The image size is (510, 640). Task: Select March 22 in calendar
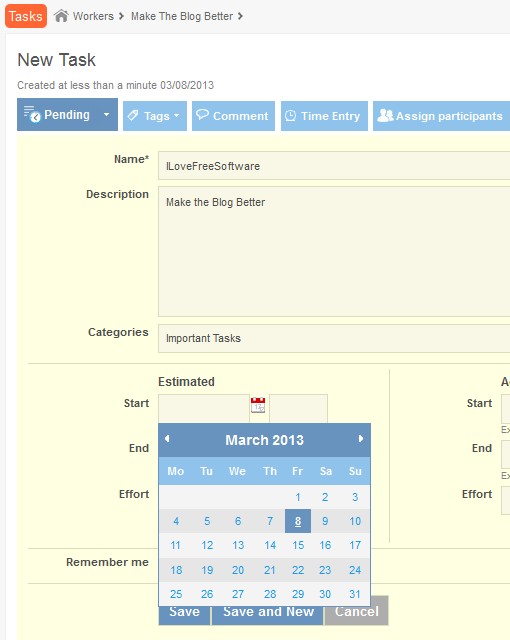coord(298,570)
